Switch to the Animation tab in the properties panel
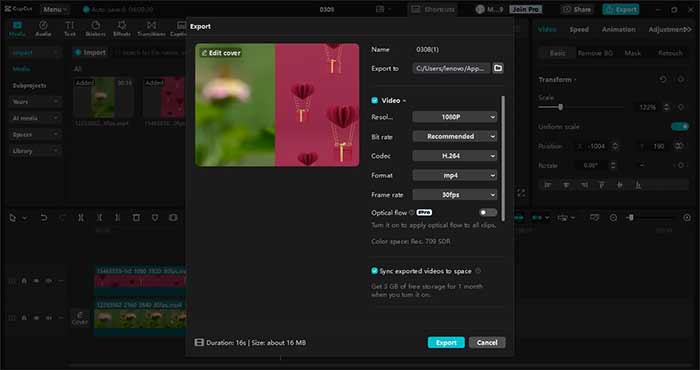The height and width of the screenshot is (370, 700). tap(618, 29)
